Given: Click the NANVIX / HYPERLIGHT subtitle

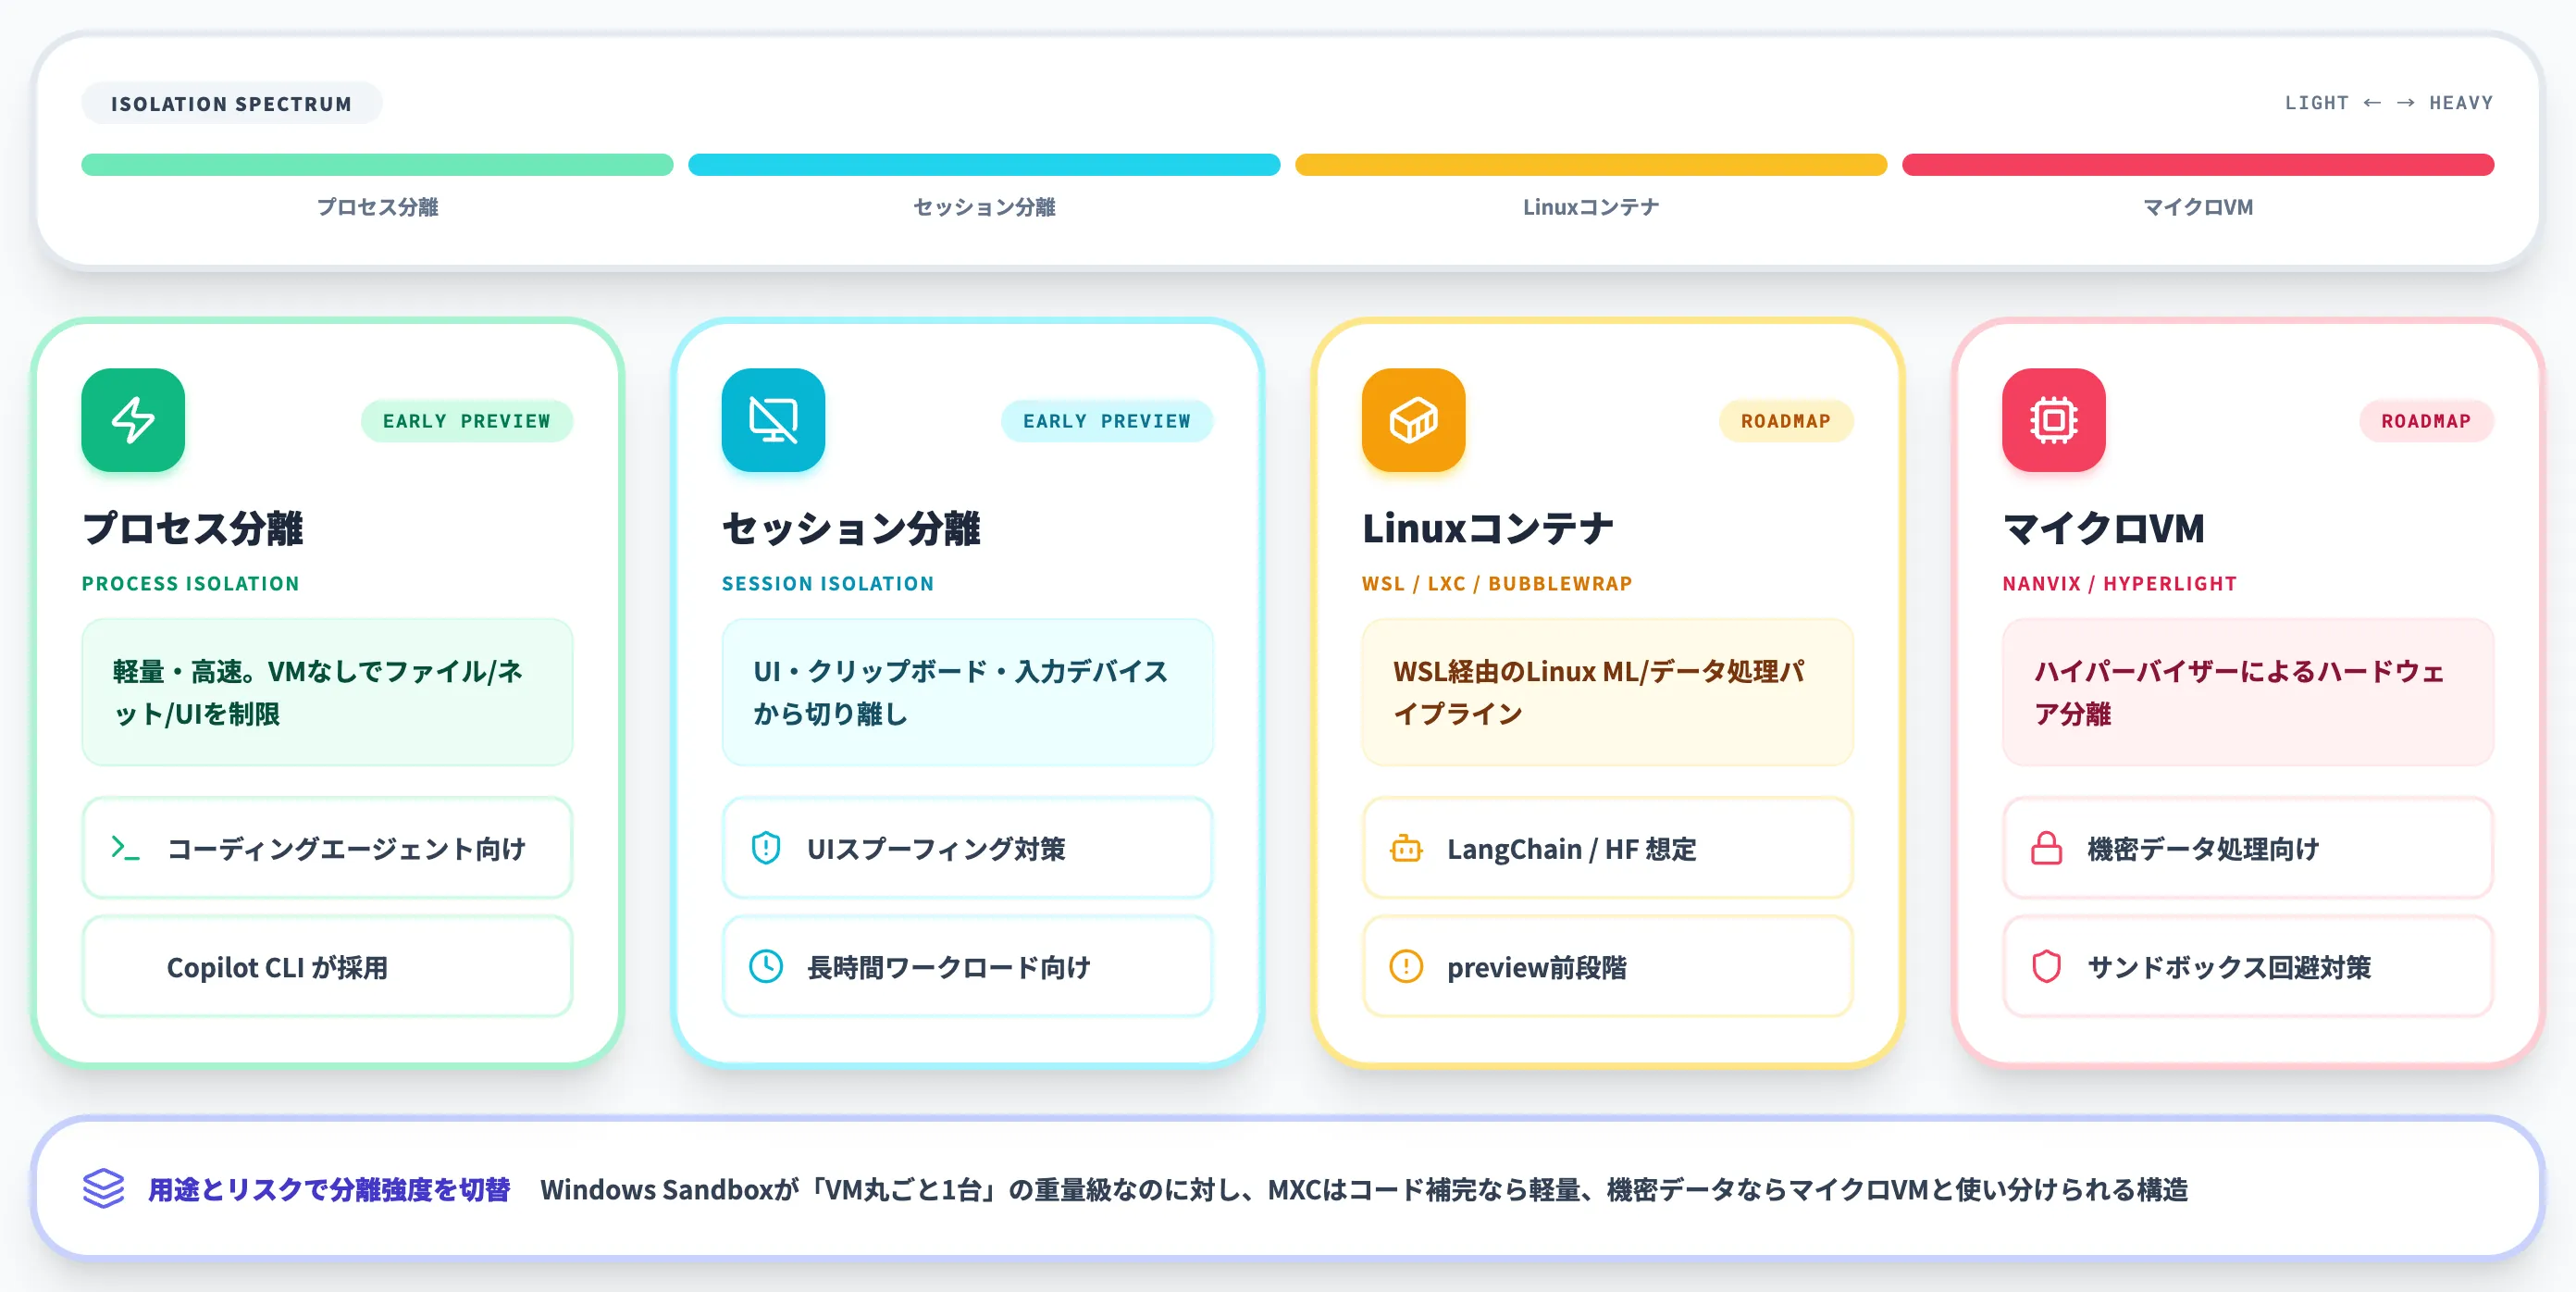Looking at the screenshot, I should (x=2119, y=584).
